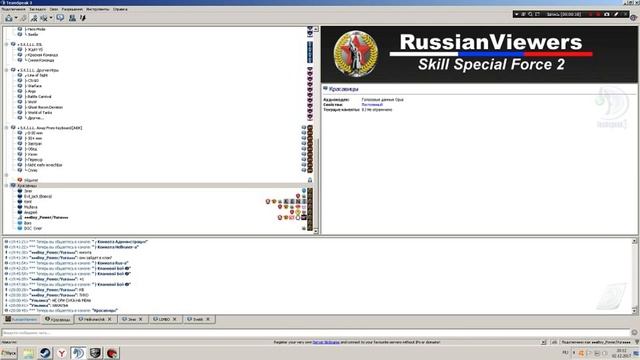Click the channel icon beside World of Tanks
This screenshot has width=640, height=360.
click(x=20, y=113)
